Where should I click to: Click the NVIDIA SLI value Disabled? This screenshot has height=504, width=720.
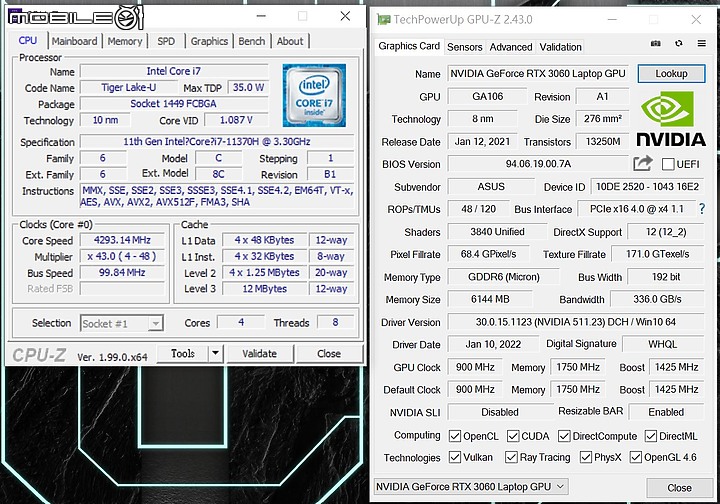(500, 412)
